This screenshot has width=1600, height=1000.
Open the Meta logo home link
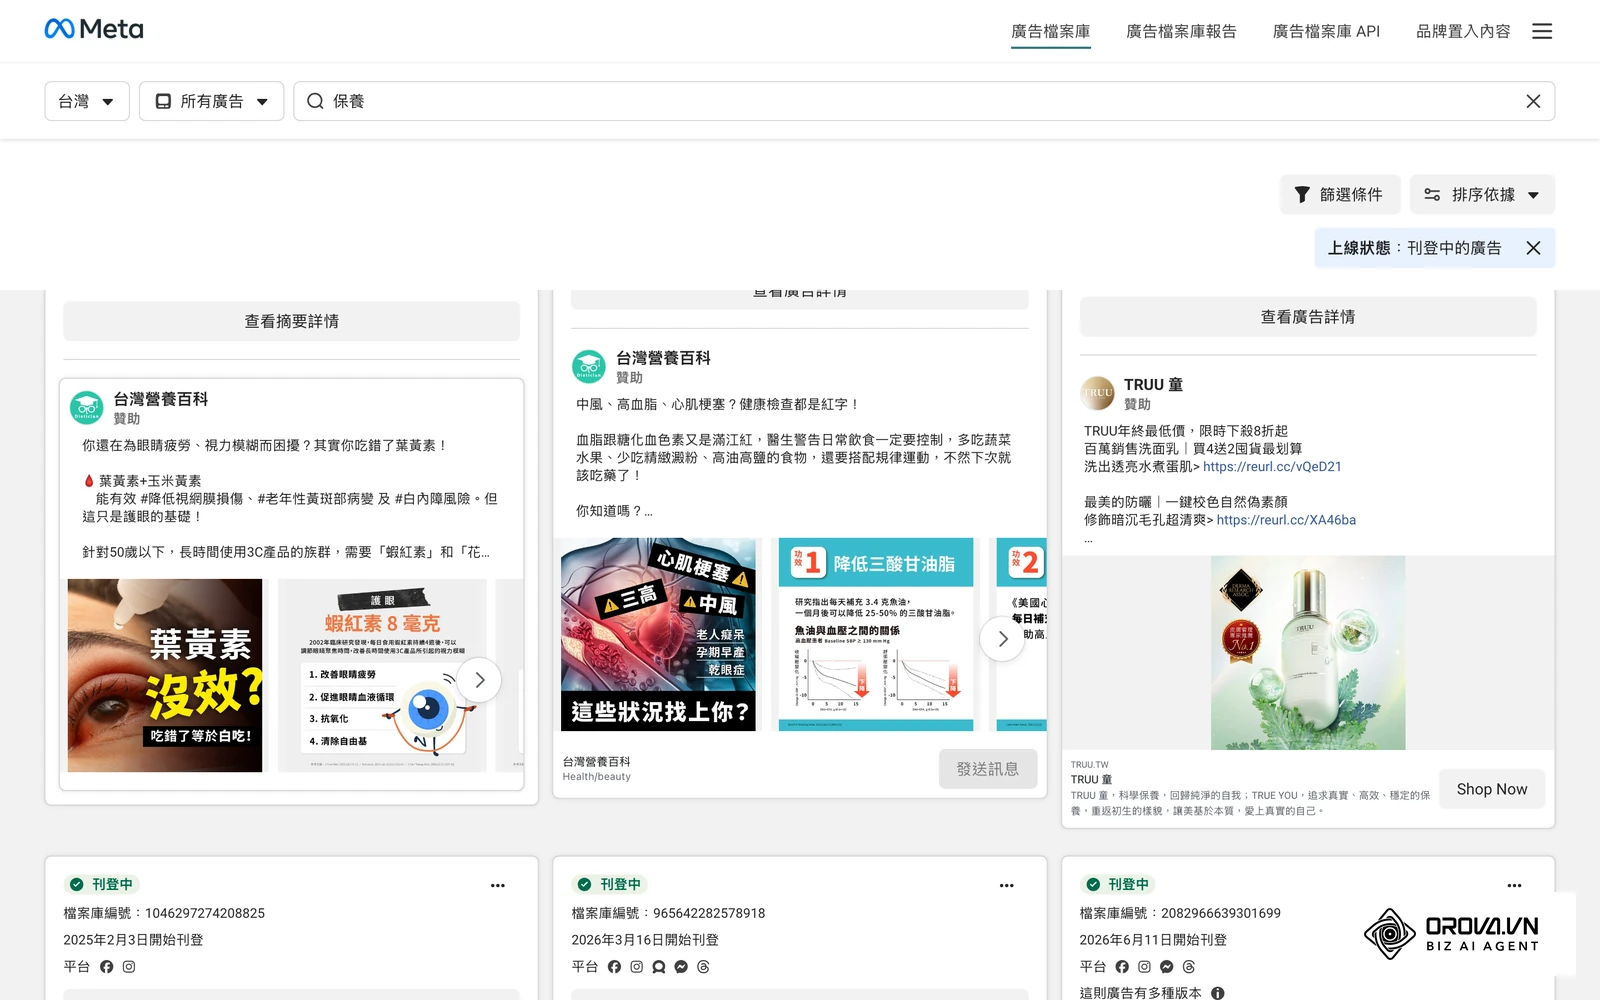[94, 29]
